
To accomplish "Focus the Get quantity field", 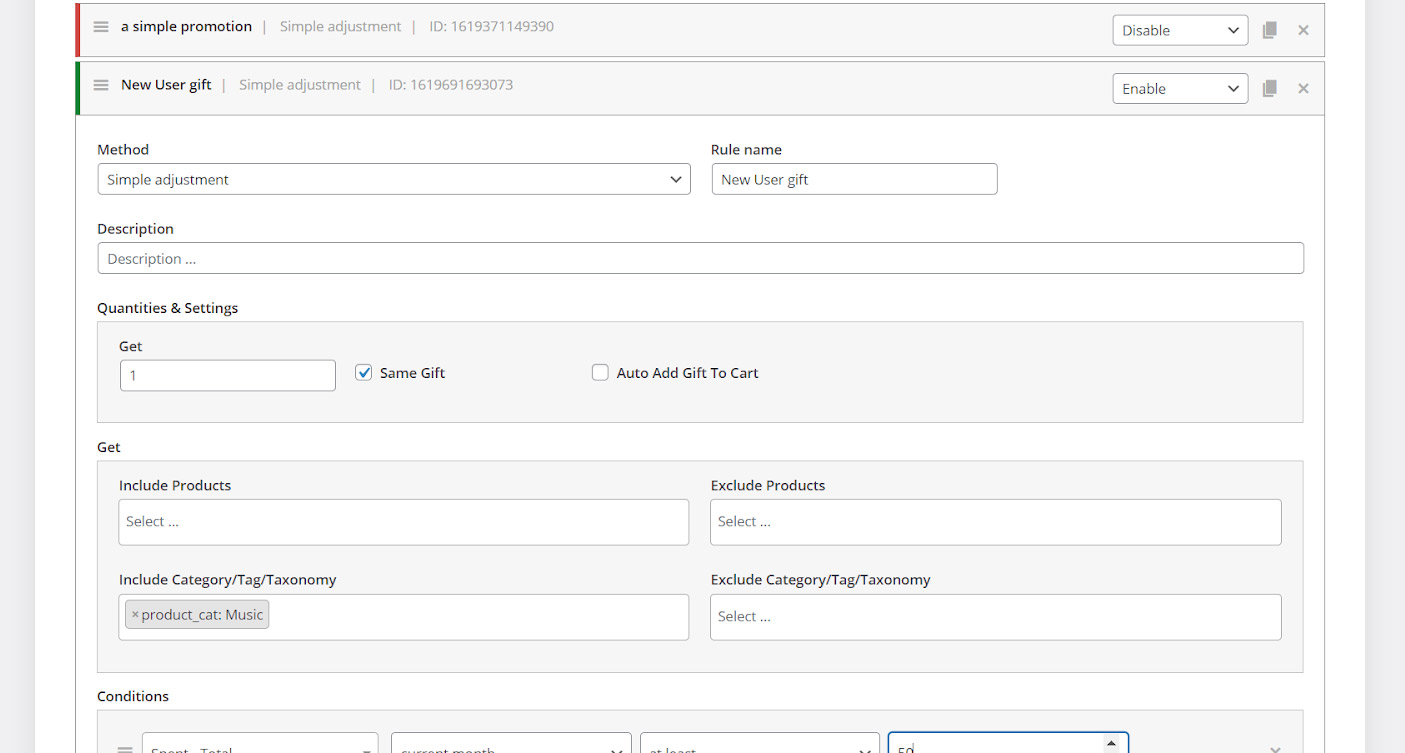I will (228, 376).
